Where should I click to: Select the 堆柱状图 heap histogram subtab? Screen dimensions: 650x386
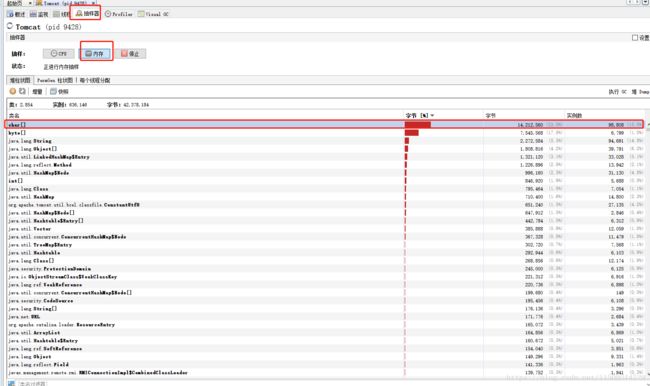click(20, 80)
